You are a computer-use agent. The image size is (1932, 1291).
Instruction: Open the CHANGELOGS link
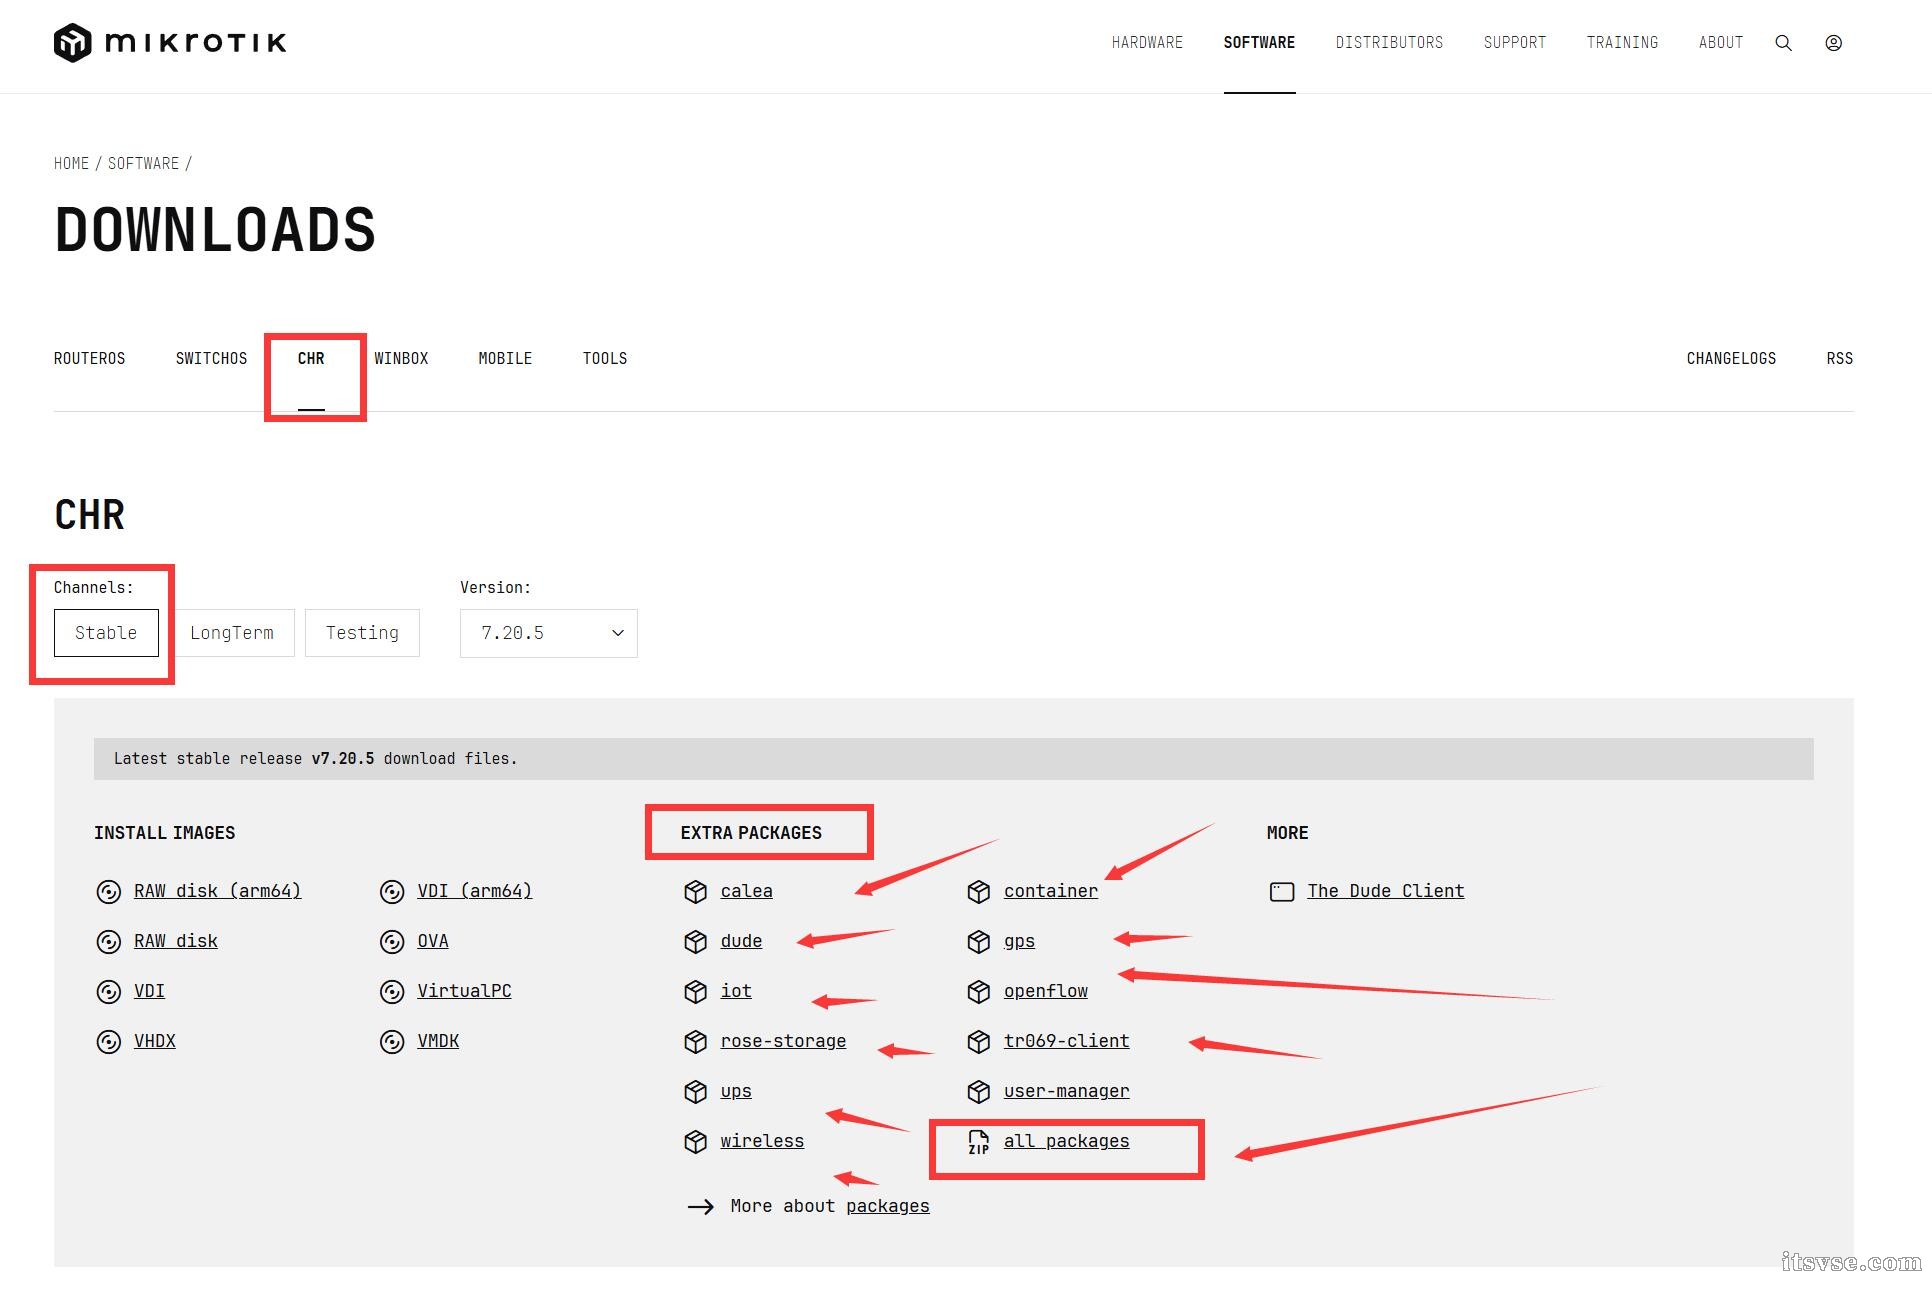pyautogui.click(x=1731, y=358)
